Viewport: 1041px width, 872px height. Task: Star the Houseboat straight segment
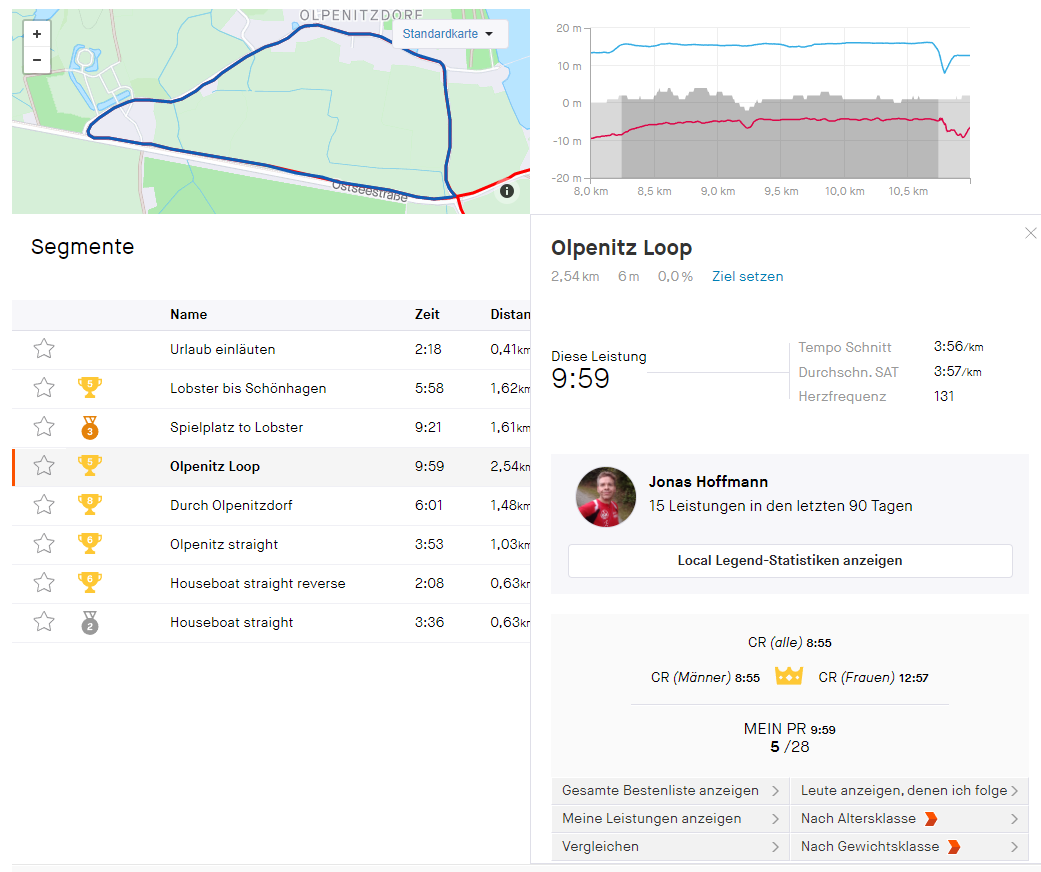click(x=44, y=622)
